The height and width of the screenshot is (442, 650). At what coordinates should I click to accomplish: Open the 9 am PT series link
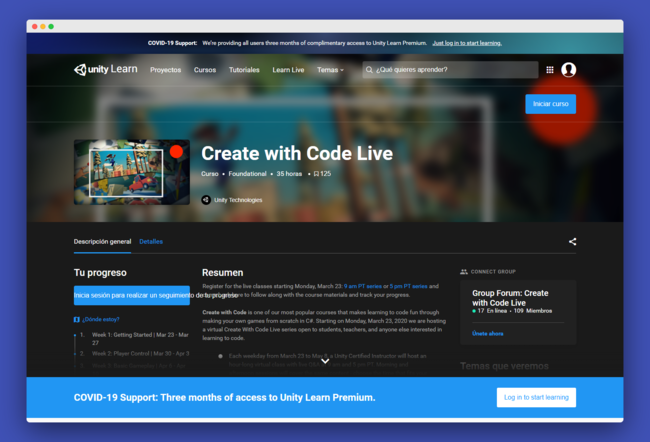(363, 286)
